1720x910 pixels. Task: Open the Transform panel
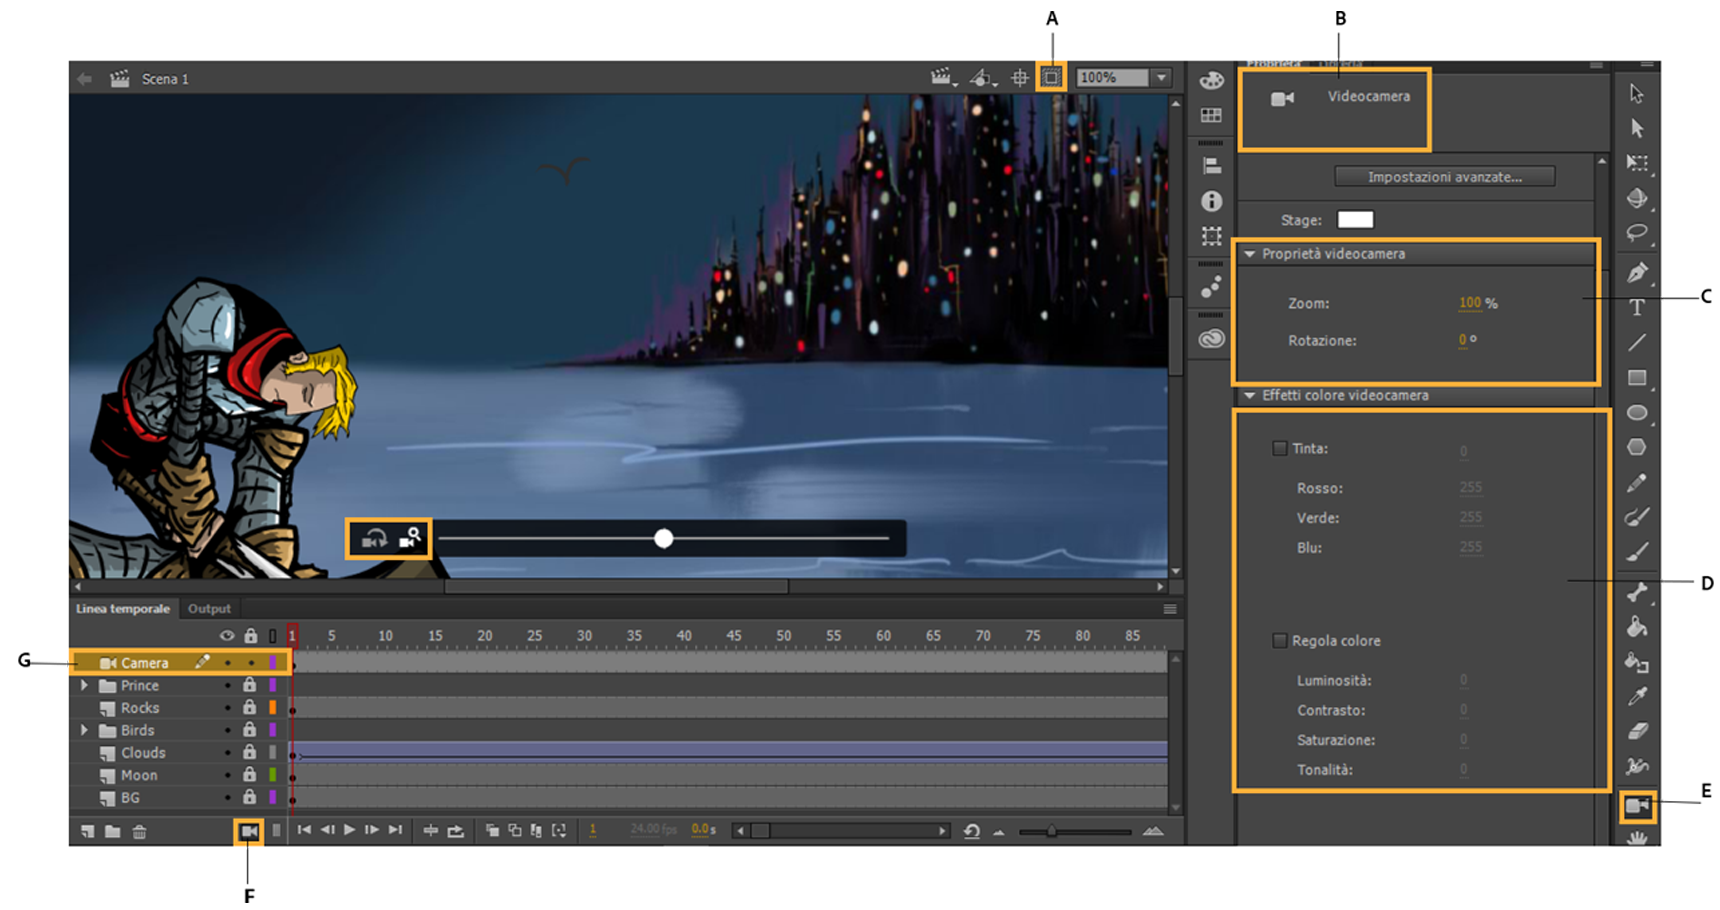coord(1211,236)
